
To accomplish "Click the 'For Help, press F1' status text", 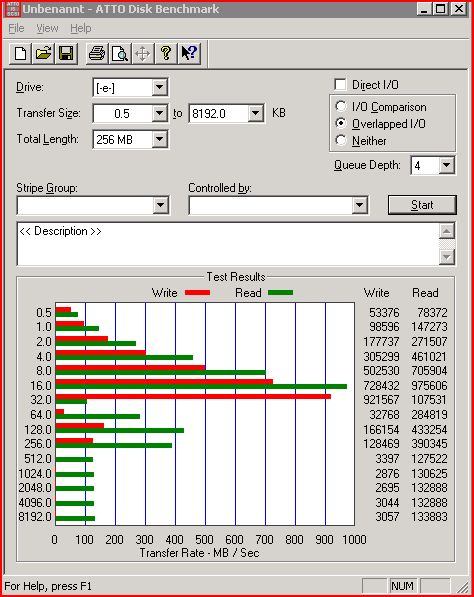I will [x=48, y=586].
